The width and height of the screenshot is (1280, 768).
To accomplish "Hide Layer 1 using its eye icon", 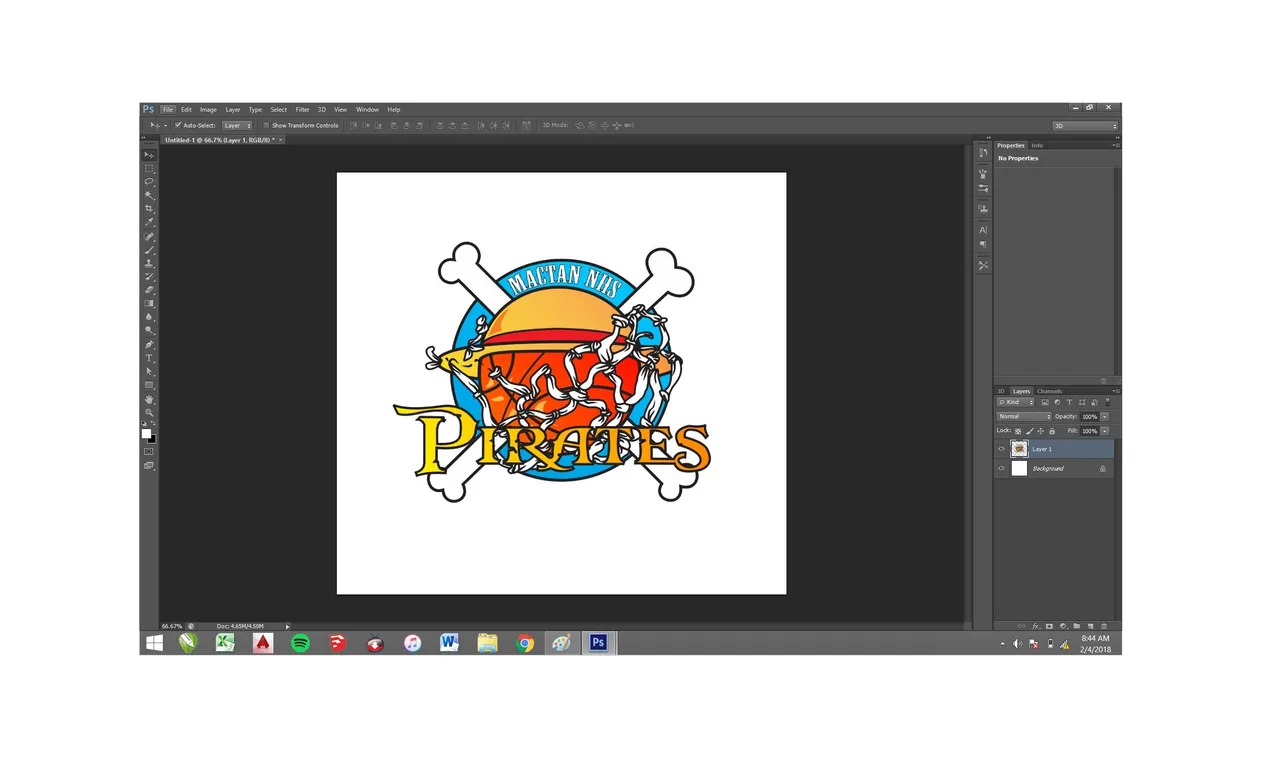I will (x=1001, y=449).
